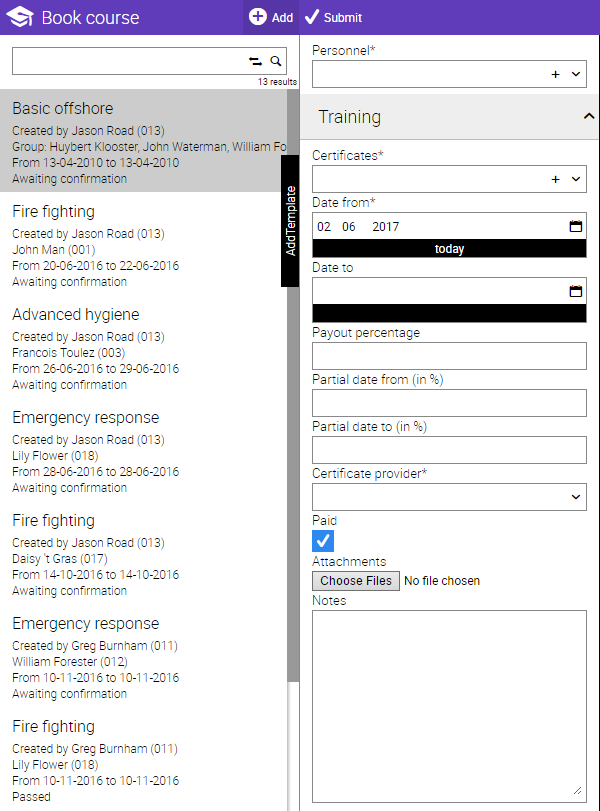Image resolution: width=600 pixels, height=811 pixels.
Task: Collapse the Training section
Action: [x=588, y=117]
